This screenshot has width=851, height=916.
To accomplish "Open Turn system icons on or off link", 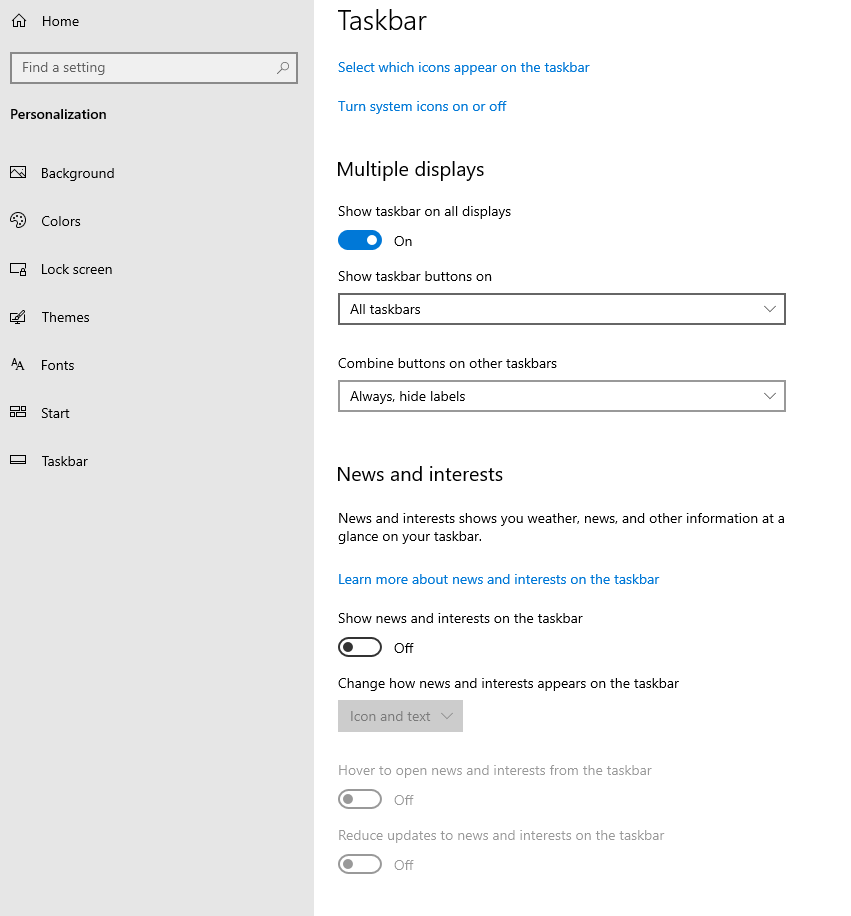I will click(x=422, y=106).
